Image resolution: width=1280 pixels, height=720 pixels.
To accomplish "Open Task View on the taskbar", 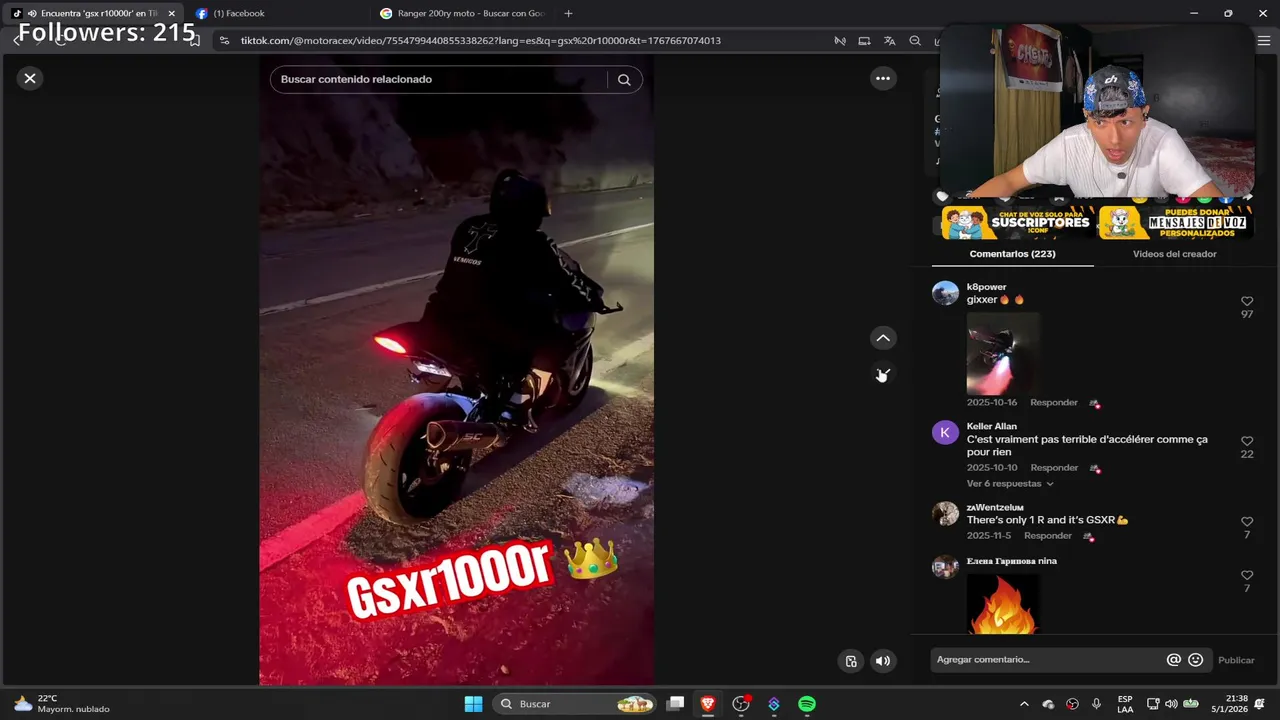I will coord(676,704).
